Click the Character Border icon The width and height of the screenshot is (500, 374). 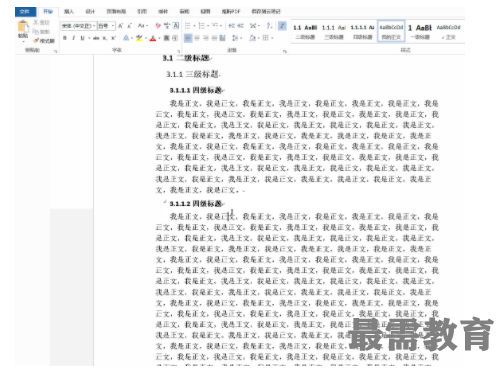pyautogui.click(x=176, y=26)
